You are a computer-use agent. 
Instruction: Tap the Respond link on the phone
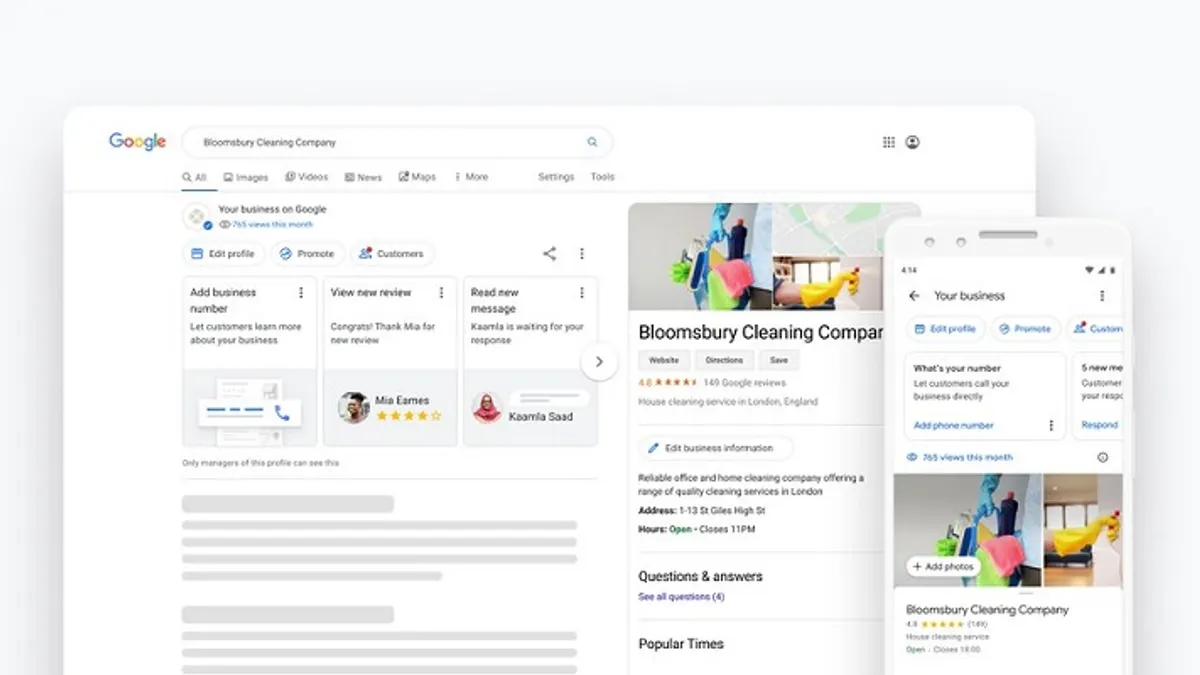pos(1099,425)
